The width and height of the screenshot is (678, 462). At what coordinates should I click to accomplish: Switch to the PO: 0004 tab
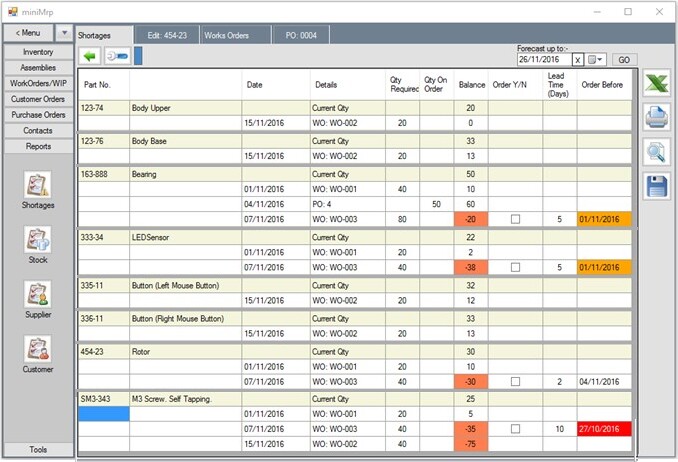pyautogui.click(x=301, y=35)
